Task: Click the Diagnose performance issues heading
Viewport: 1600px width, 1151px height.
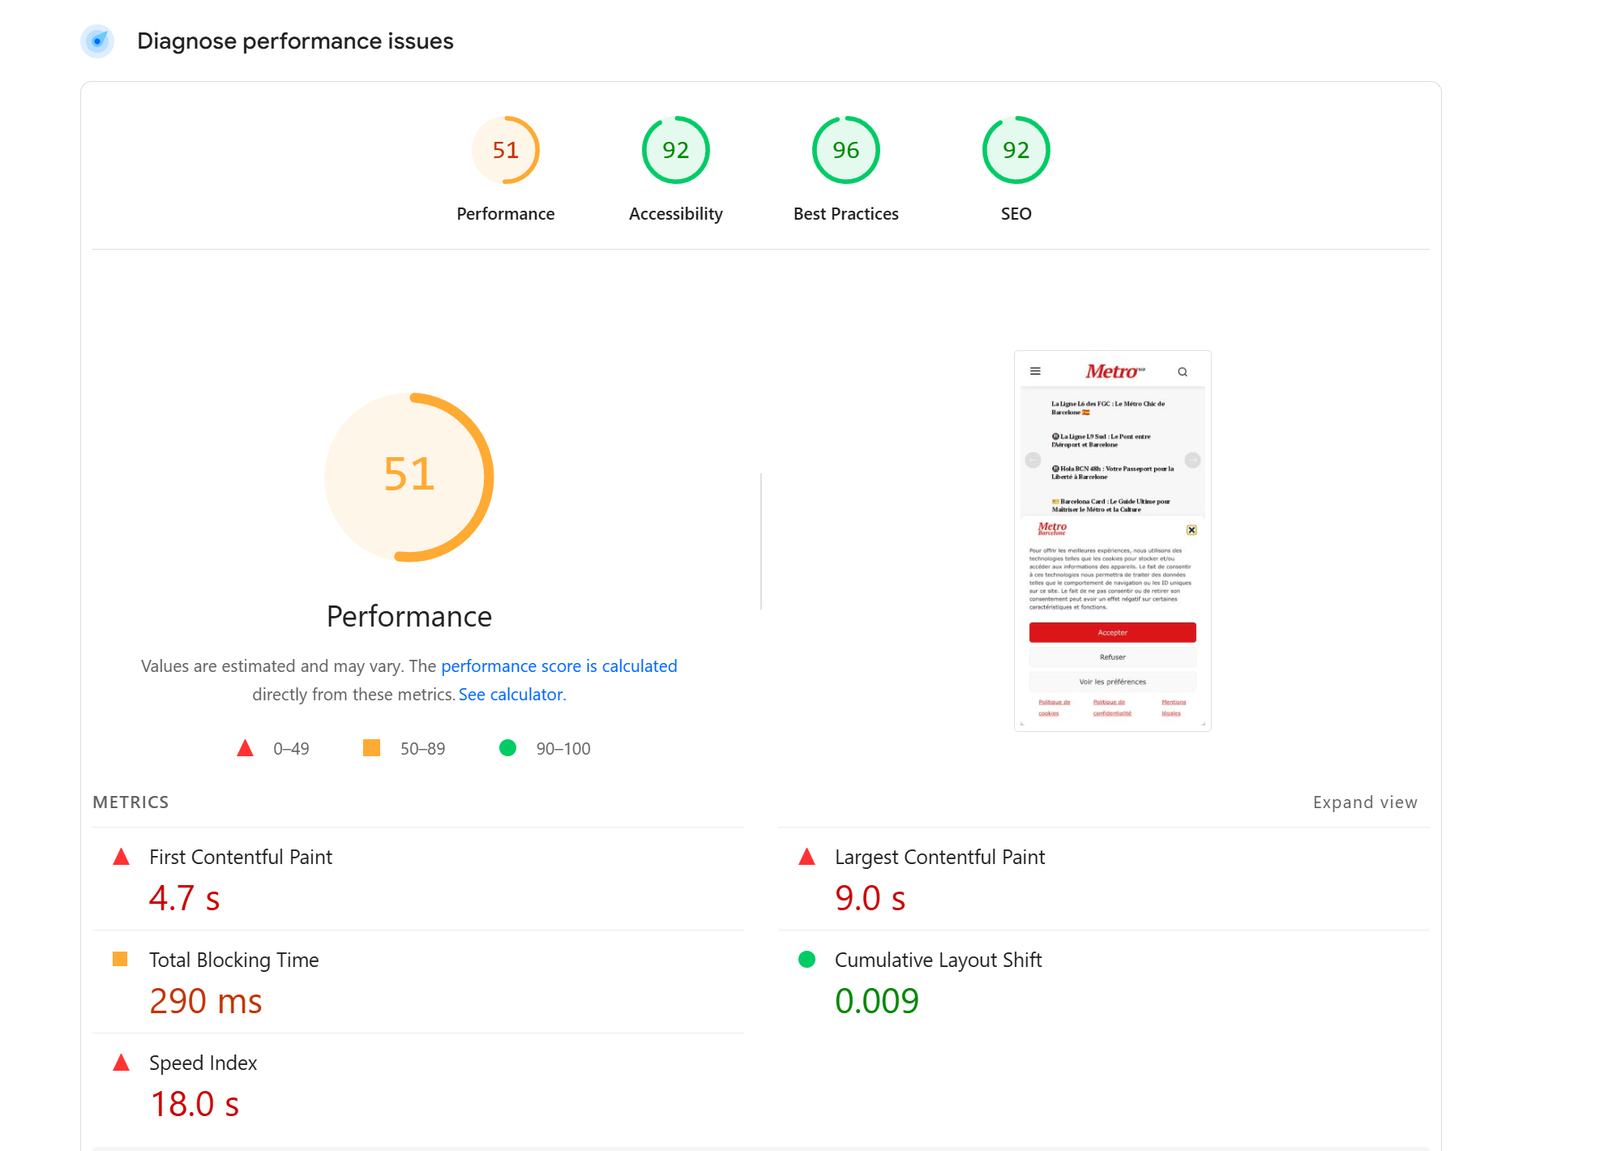Action: [x=295, y=41]
